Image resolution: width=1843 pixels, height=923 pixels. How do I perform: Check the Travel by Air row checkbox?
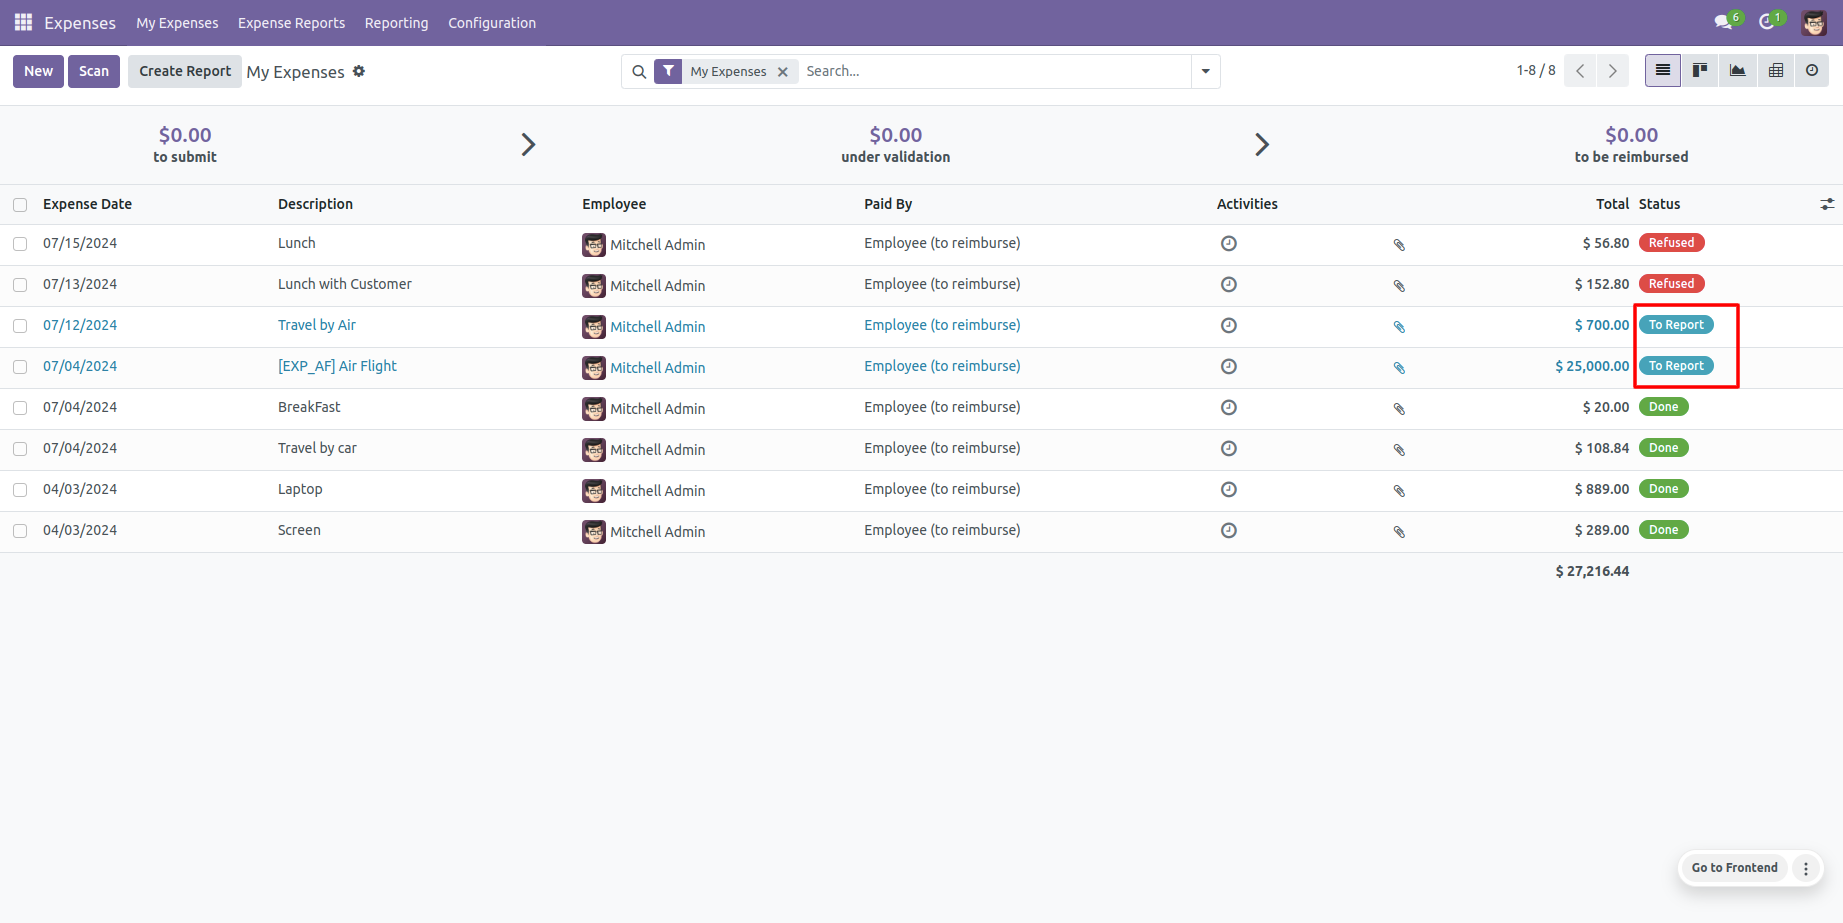coord(20,326)
